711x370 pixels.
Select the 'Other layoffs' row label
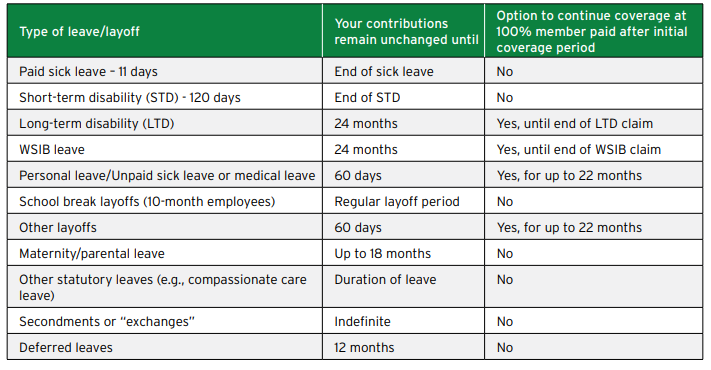165,227
